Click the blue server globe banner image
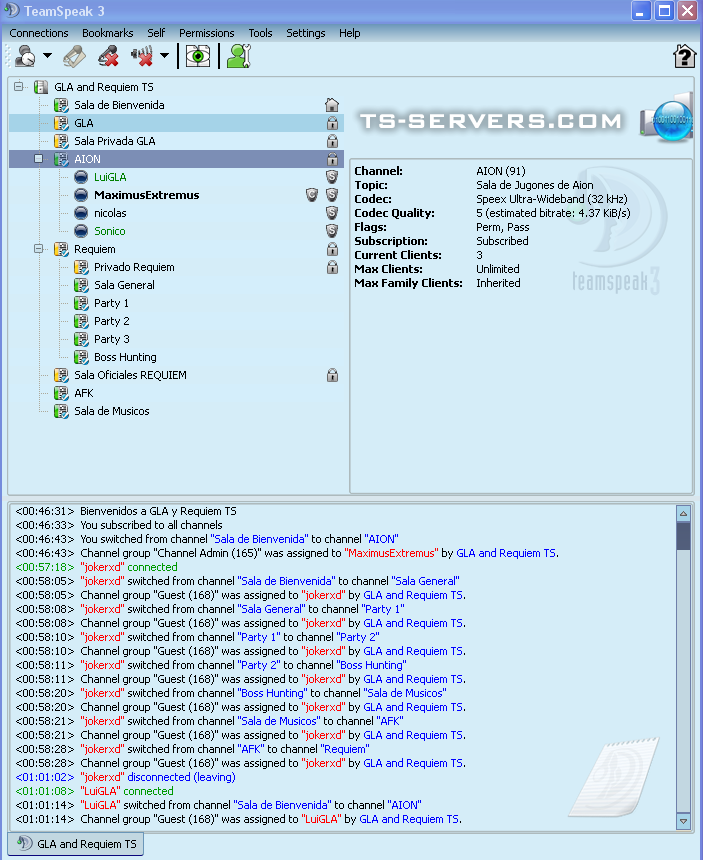 [x=666, y=118]
